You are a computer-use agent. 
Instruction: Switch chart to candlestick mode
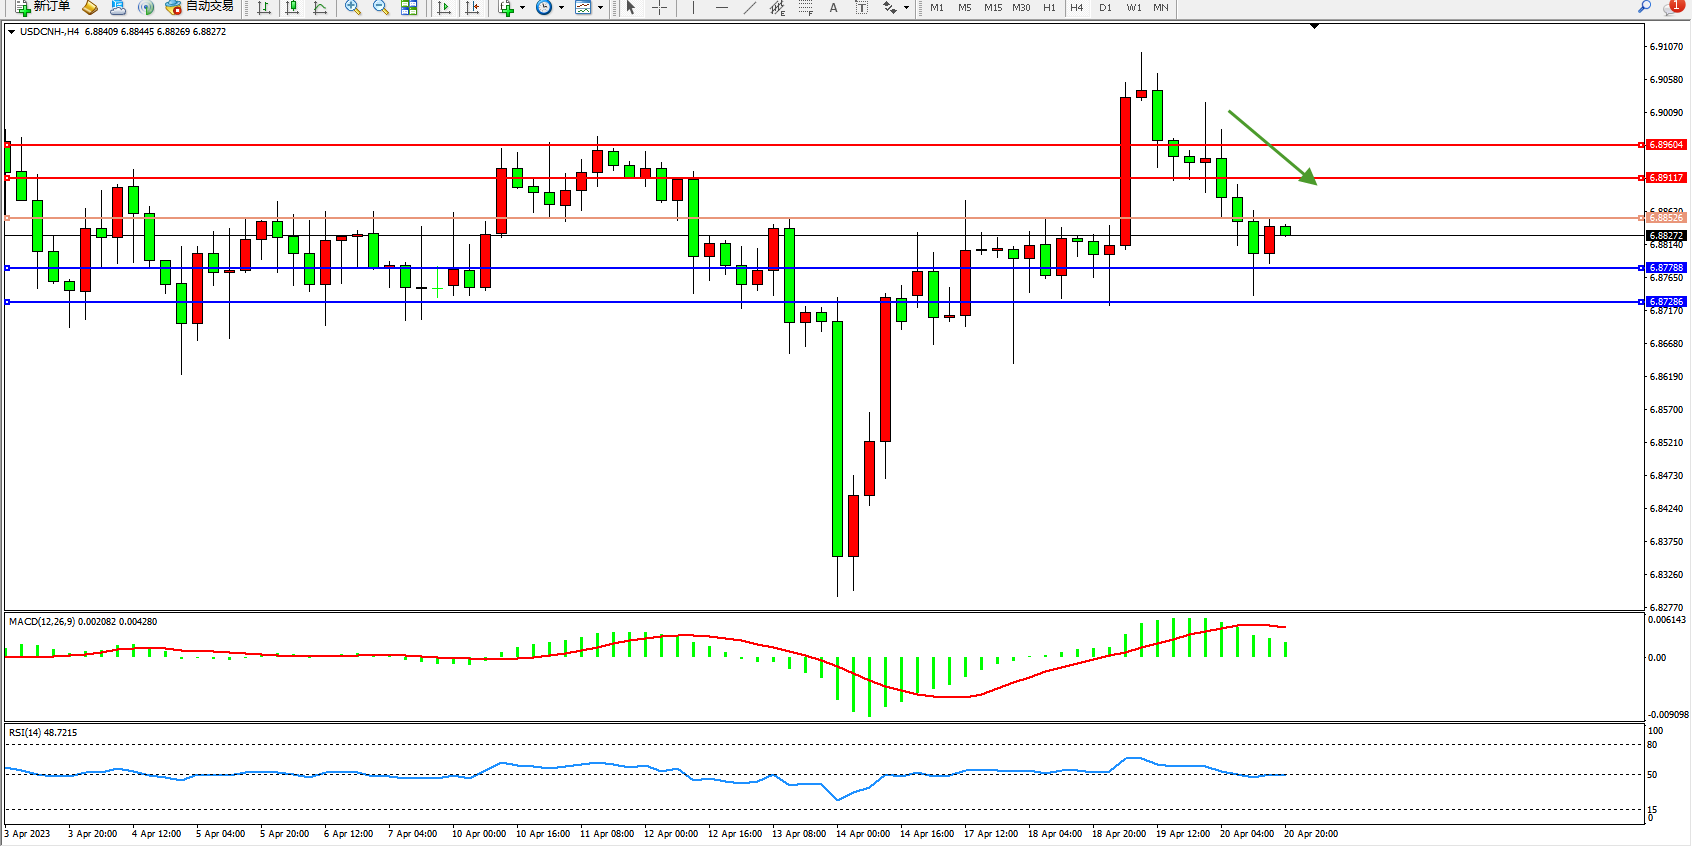coord(292,8)
